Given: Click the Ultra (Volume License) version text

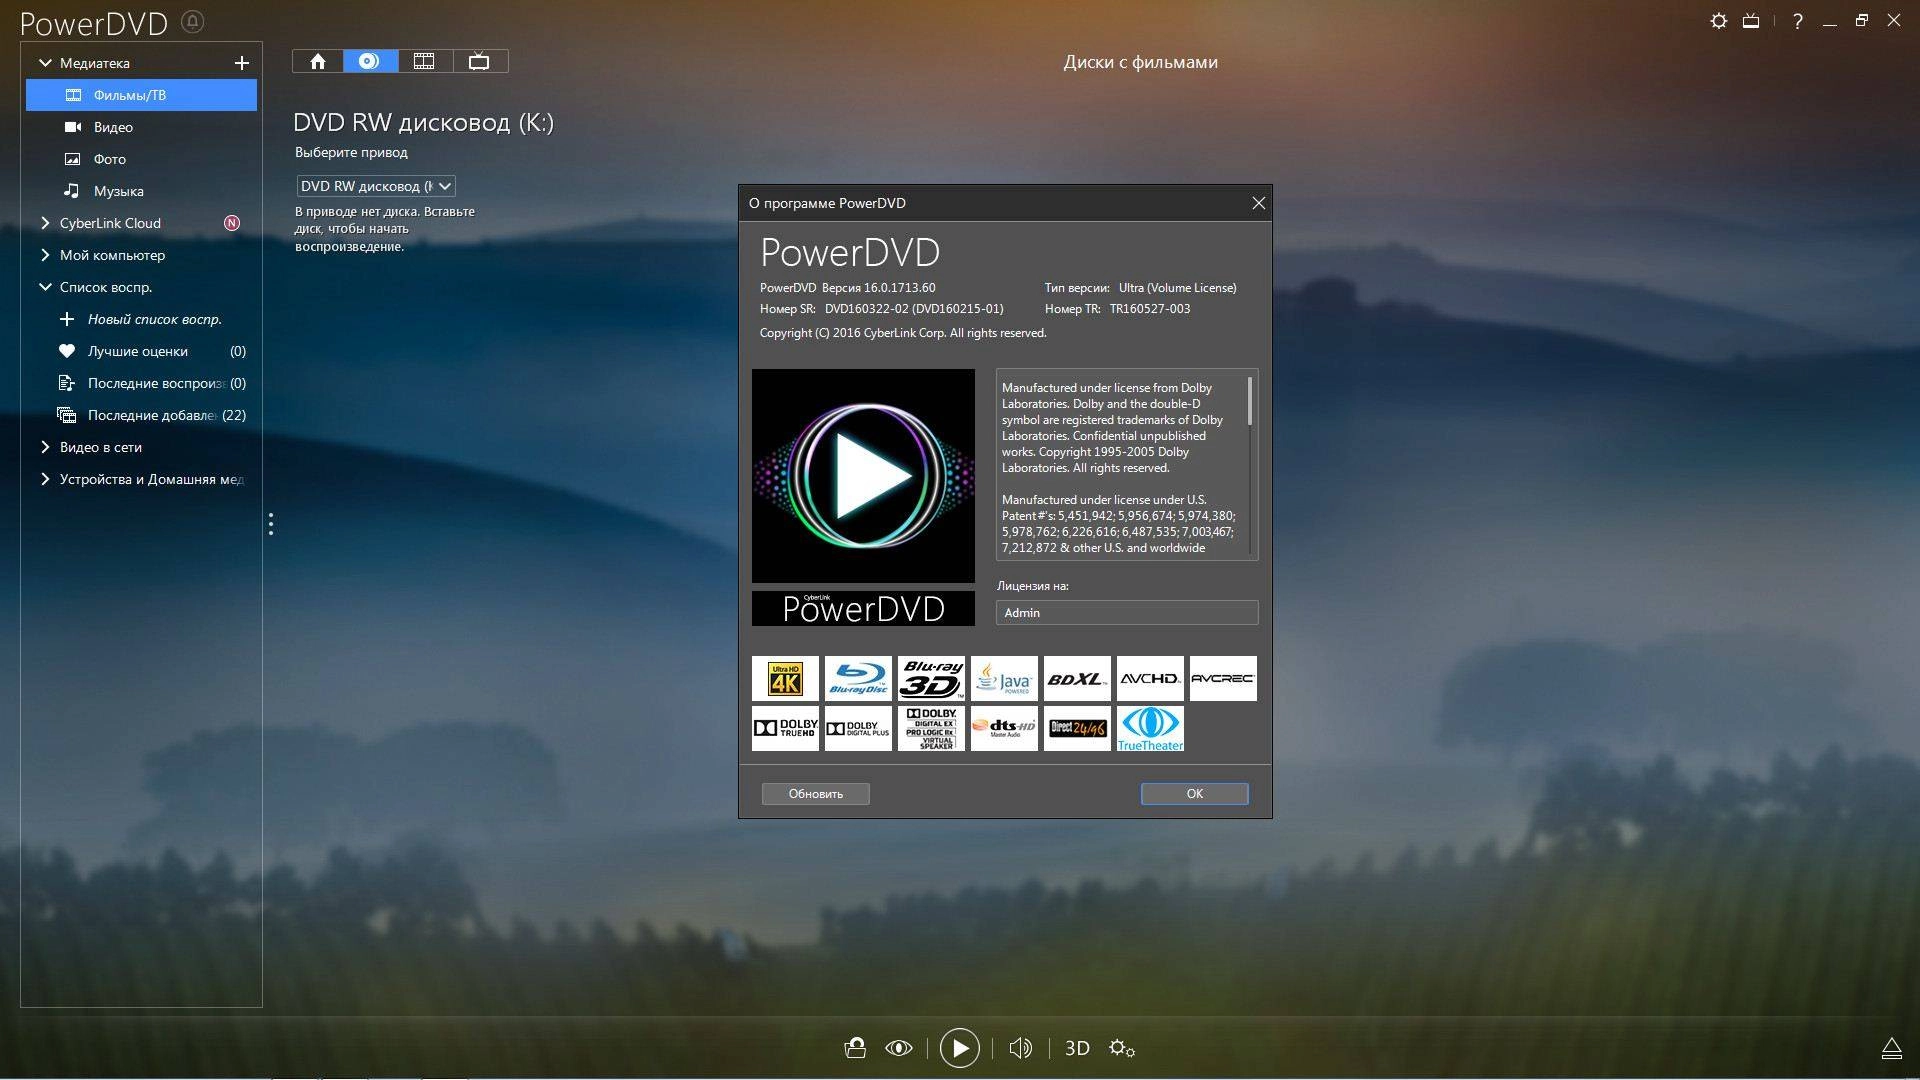Looking at the screenshot, I should [x=1177, y=288].
